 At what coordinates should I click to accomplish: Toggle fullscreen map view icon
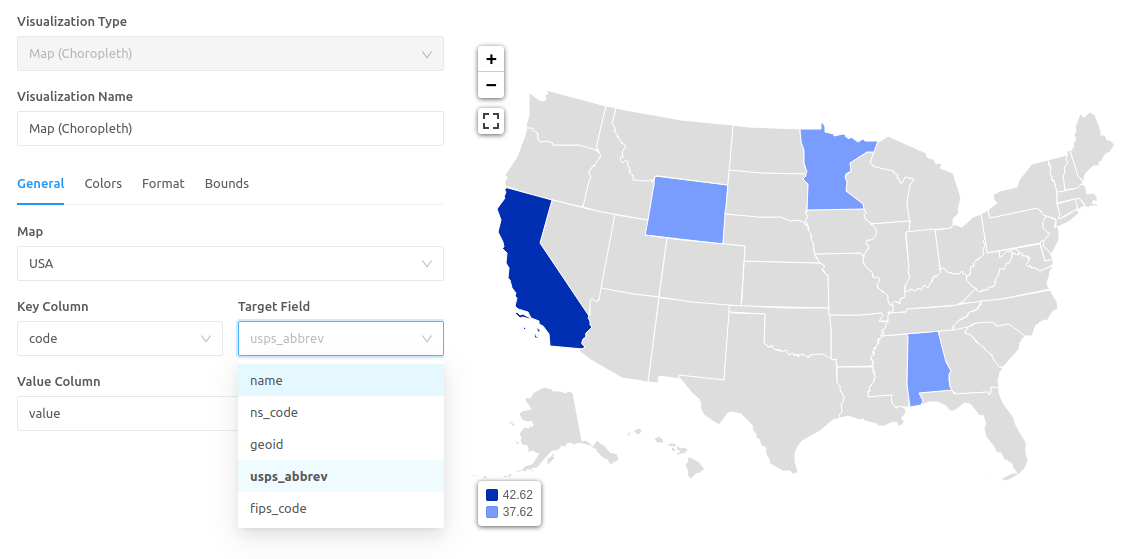pyautogui.click(x=491, y=121)
